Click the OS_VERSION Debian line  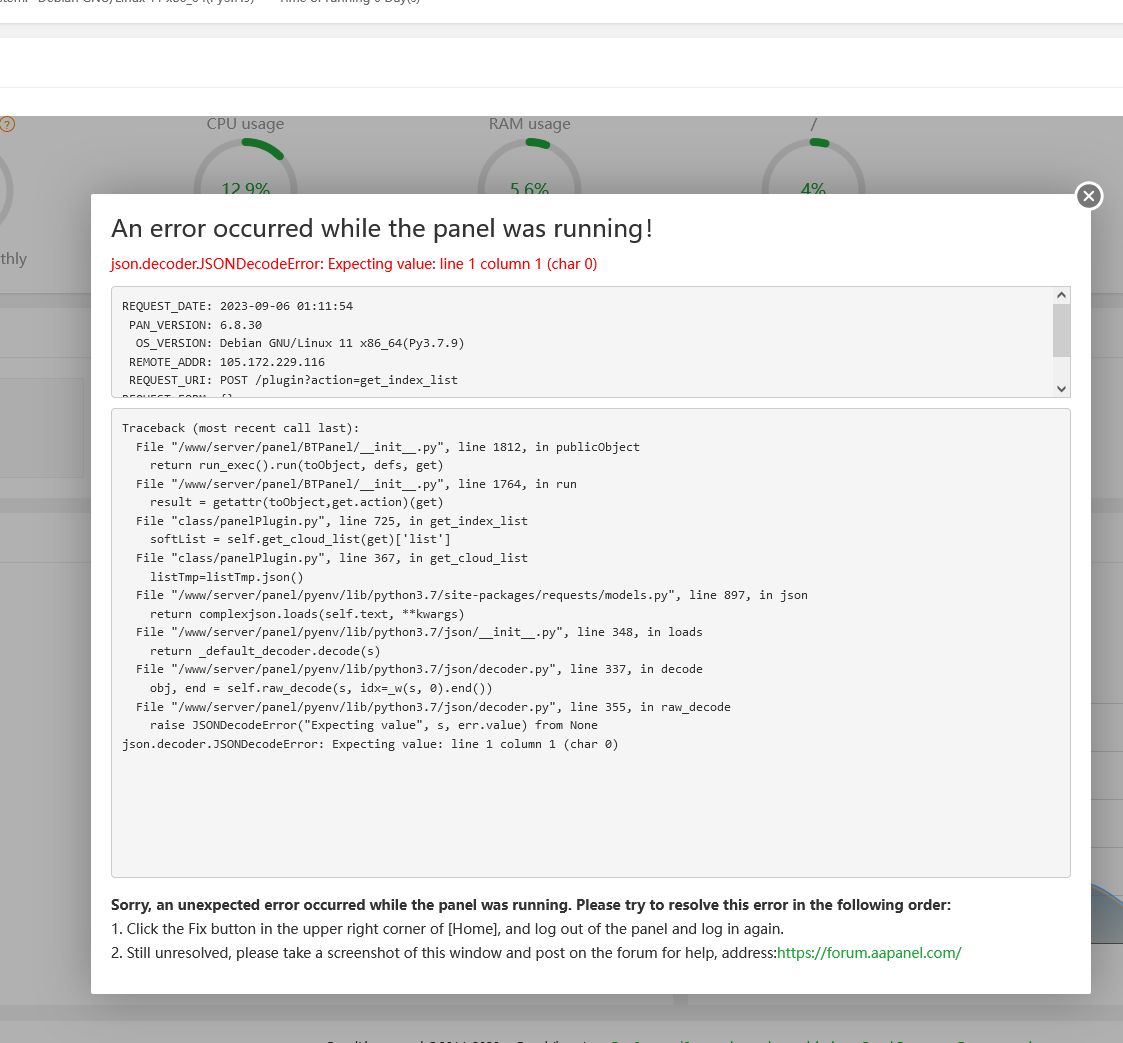point(300,343)
